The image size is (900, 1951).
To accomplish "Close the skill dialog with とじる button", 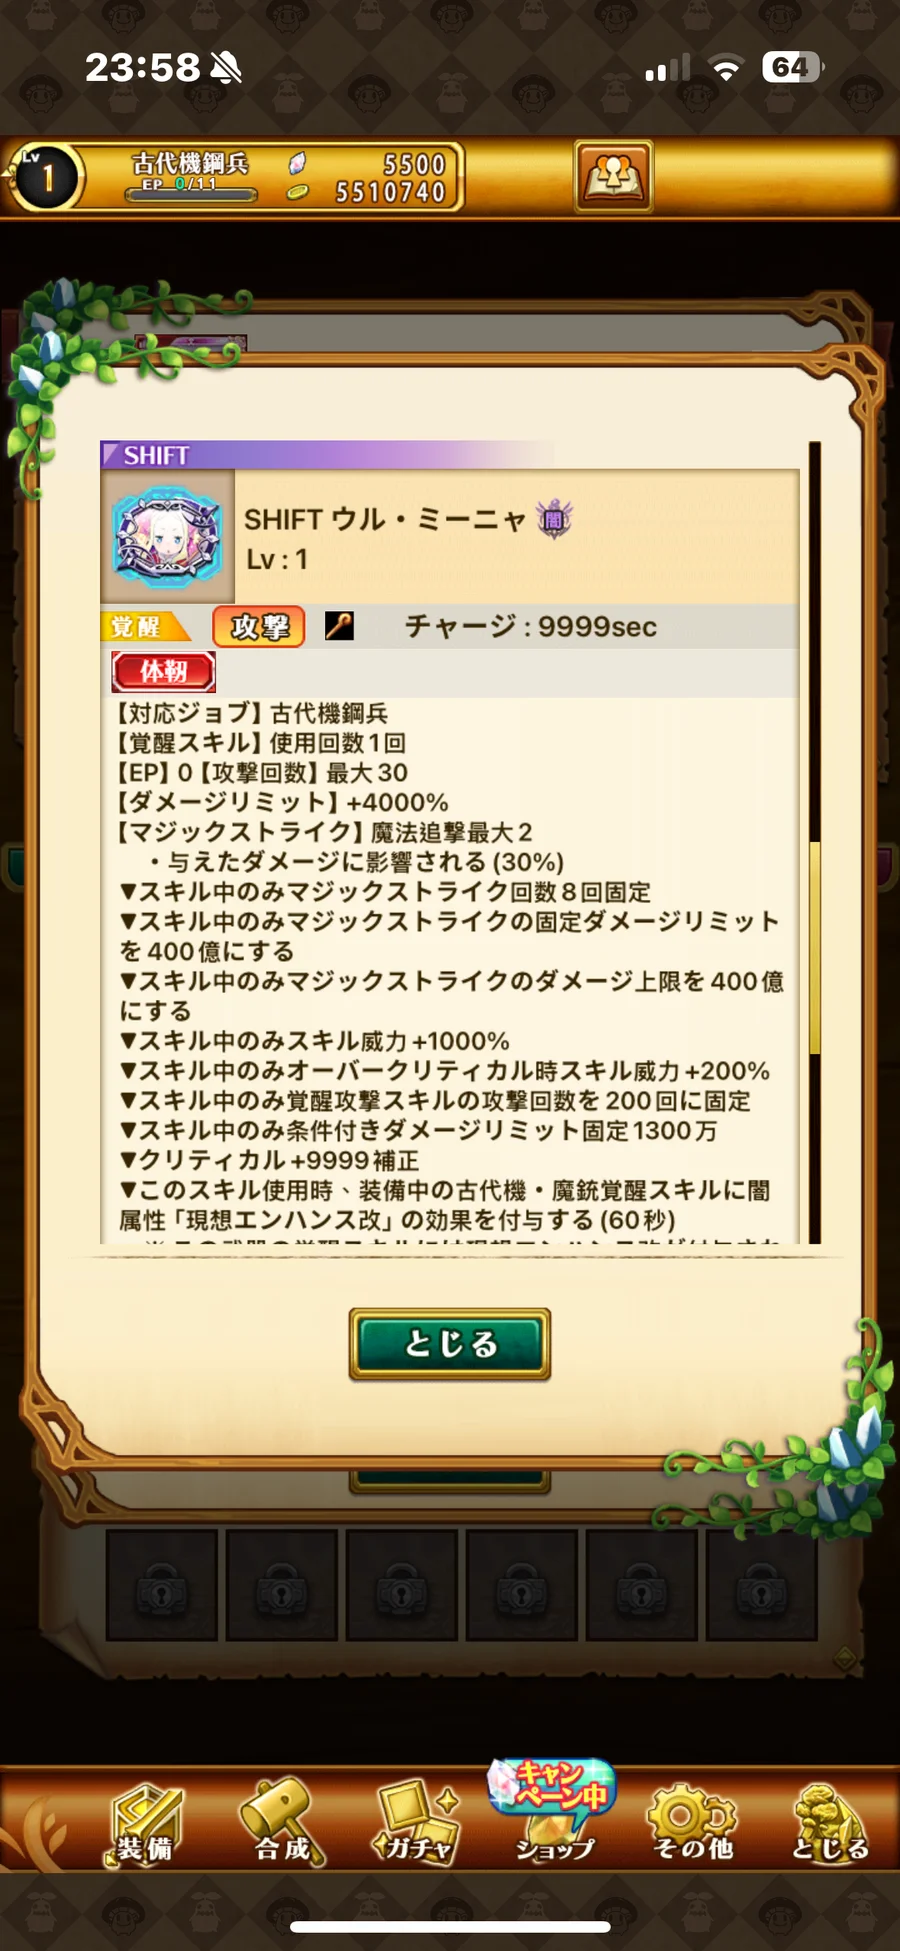I will pyautogui.click(x=450, y=1344).
